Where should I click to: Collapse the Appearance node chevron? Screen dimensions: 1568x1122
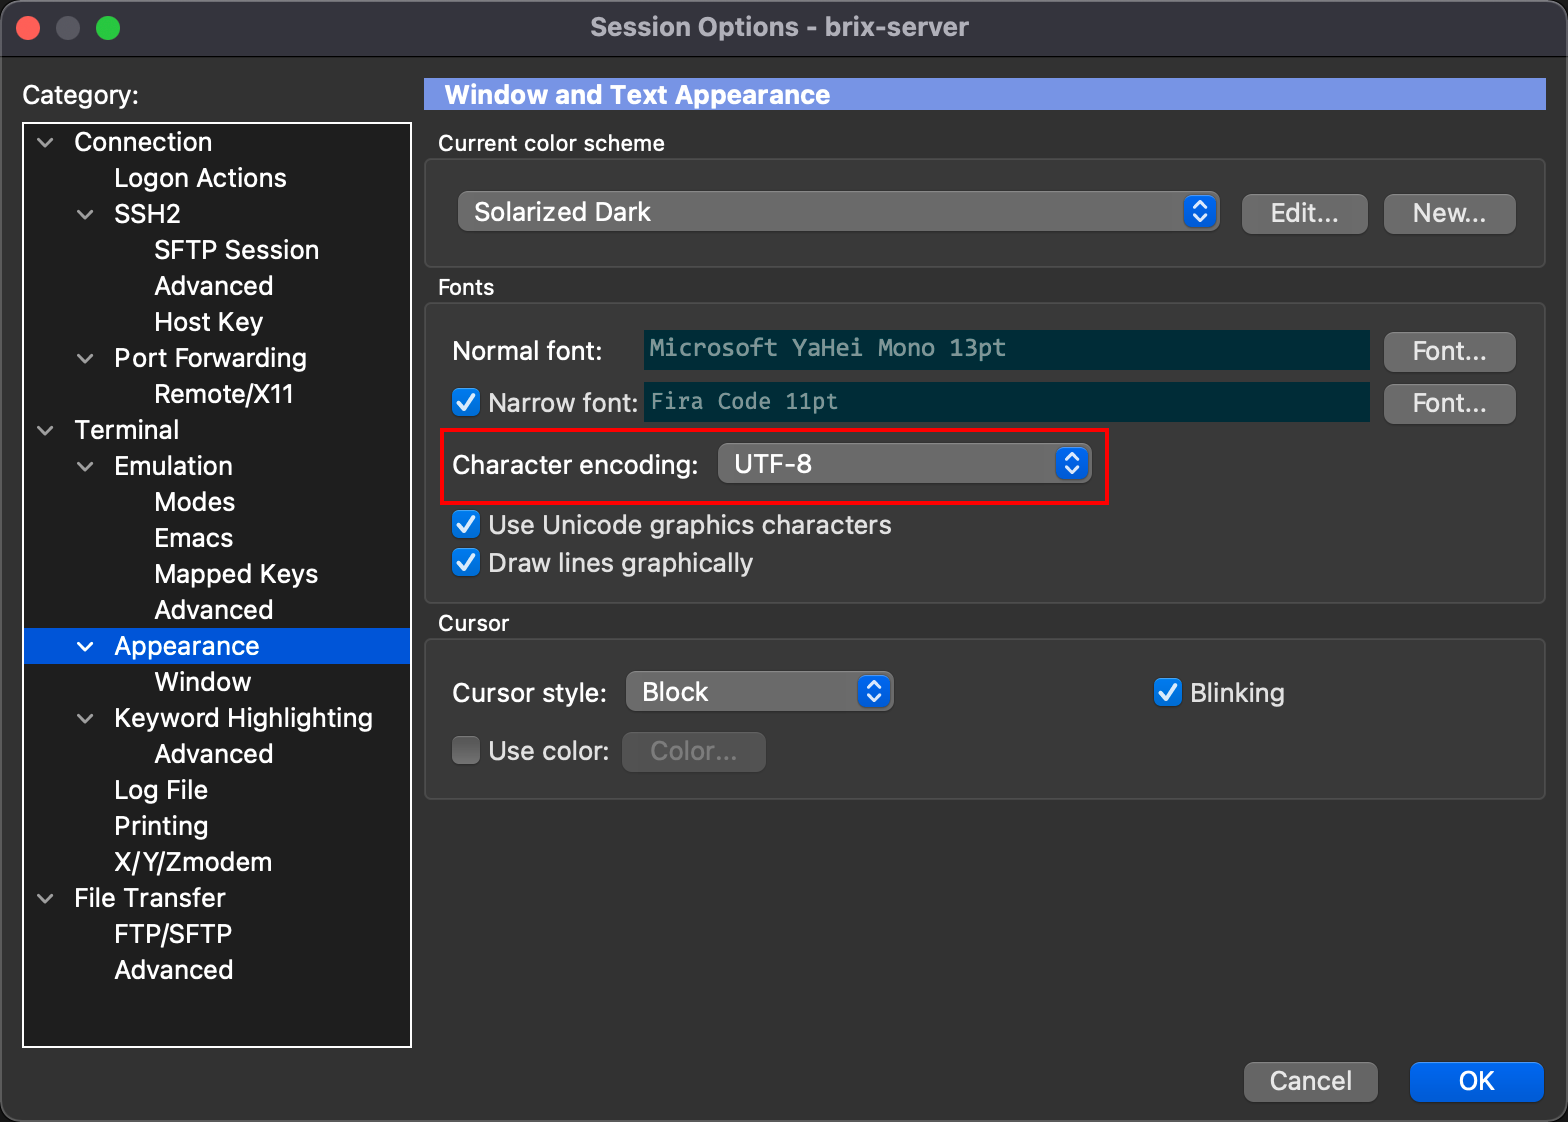[86, 646]
